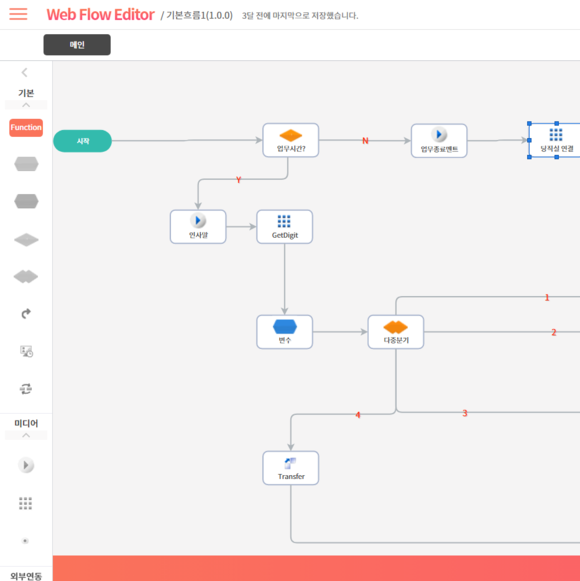
Task: Open the hamburger menu
Action: [18, 14]
